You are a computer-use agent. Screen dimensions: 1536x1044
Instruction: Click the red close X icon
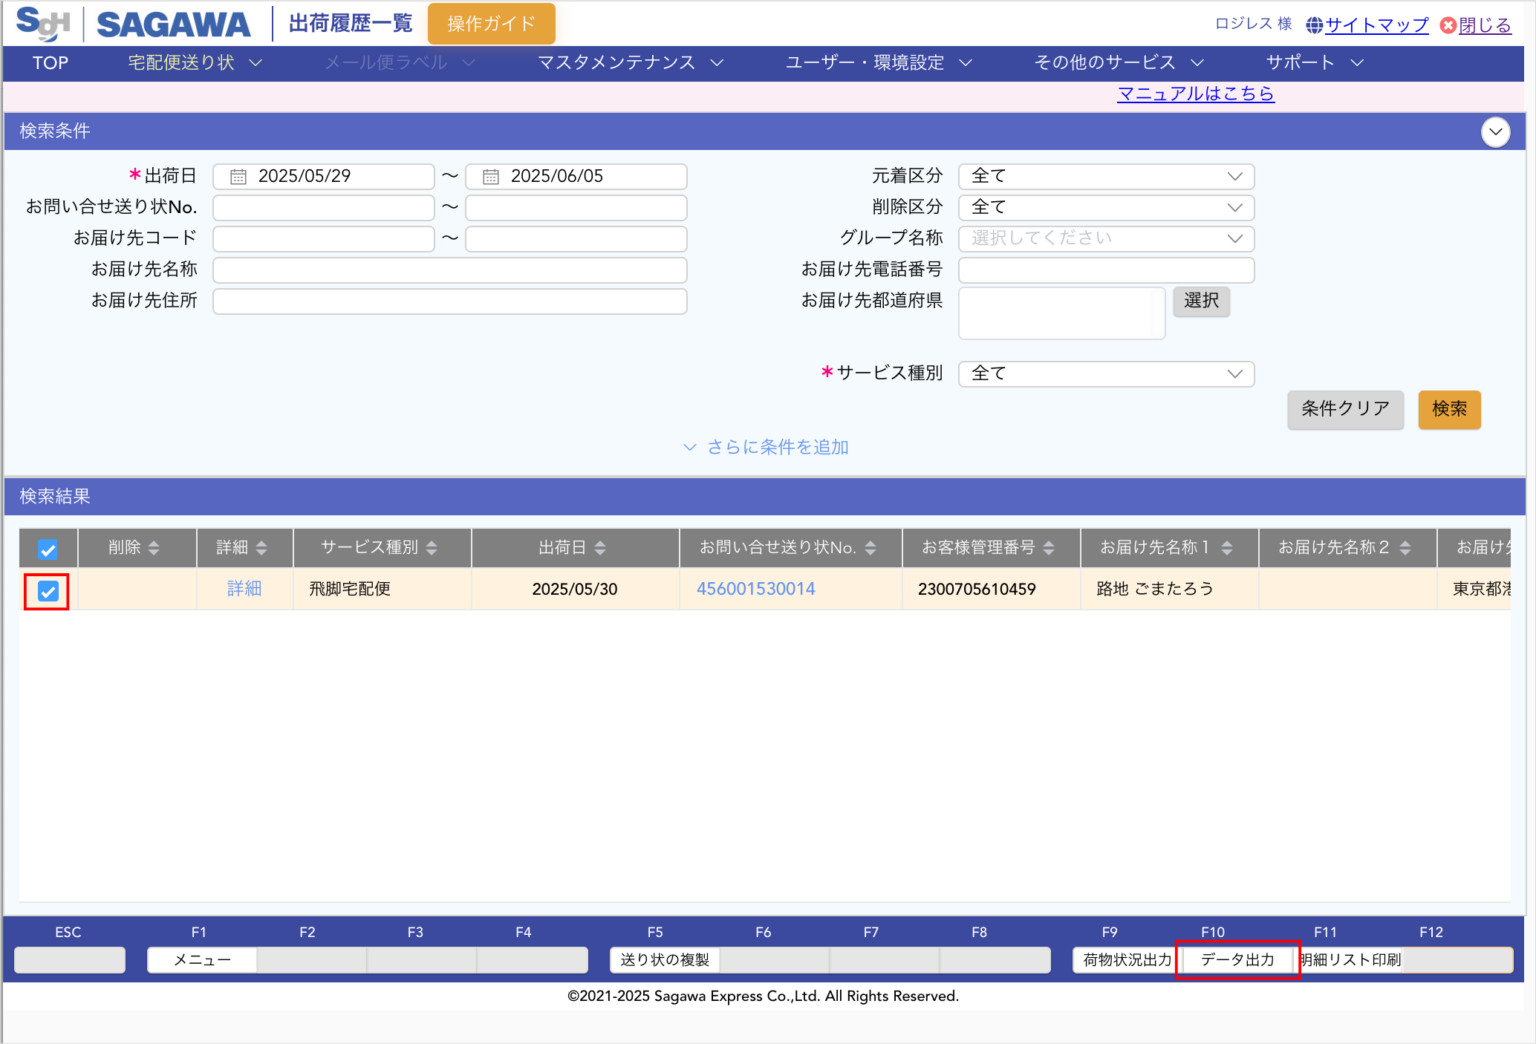pyautogui.click(x=1447, y=25)
